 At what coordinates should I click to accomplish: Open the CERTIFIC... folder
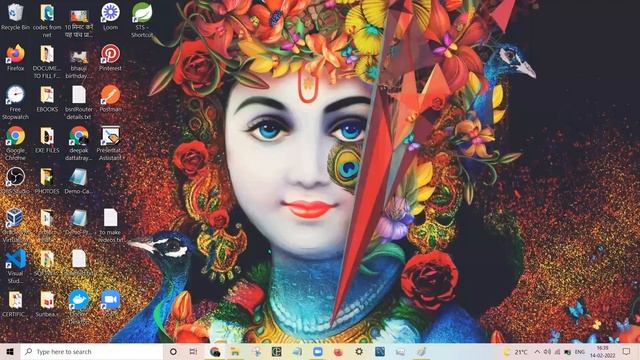(x=15, y=303)
